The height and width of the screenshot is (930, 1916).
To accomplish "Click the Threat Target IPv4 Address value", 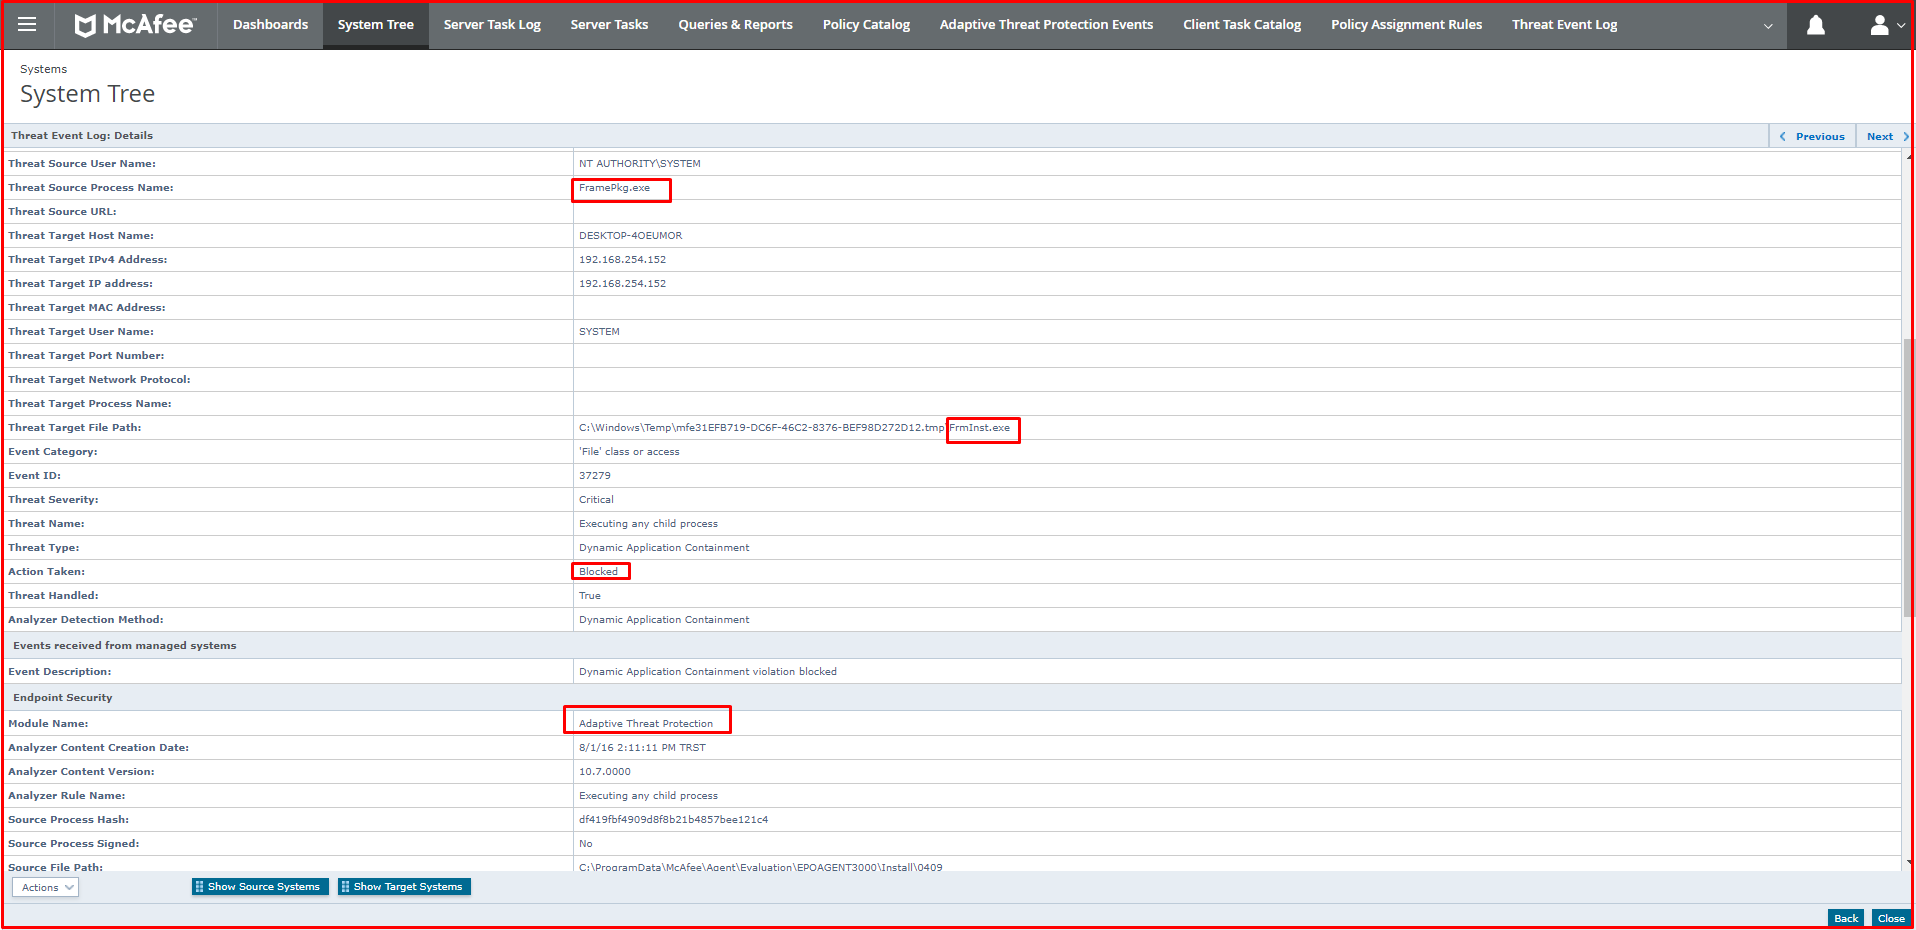I will coord(622,260).
